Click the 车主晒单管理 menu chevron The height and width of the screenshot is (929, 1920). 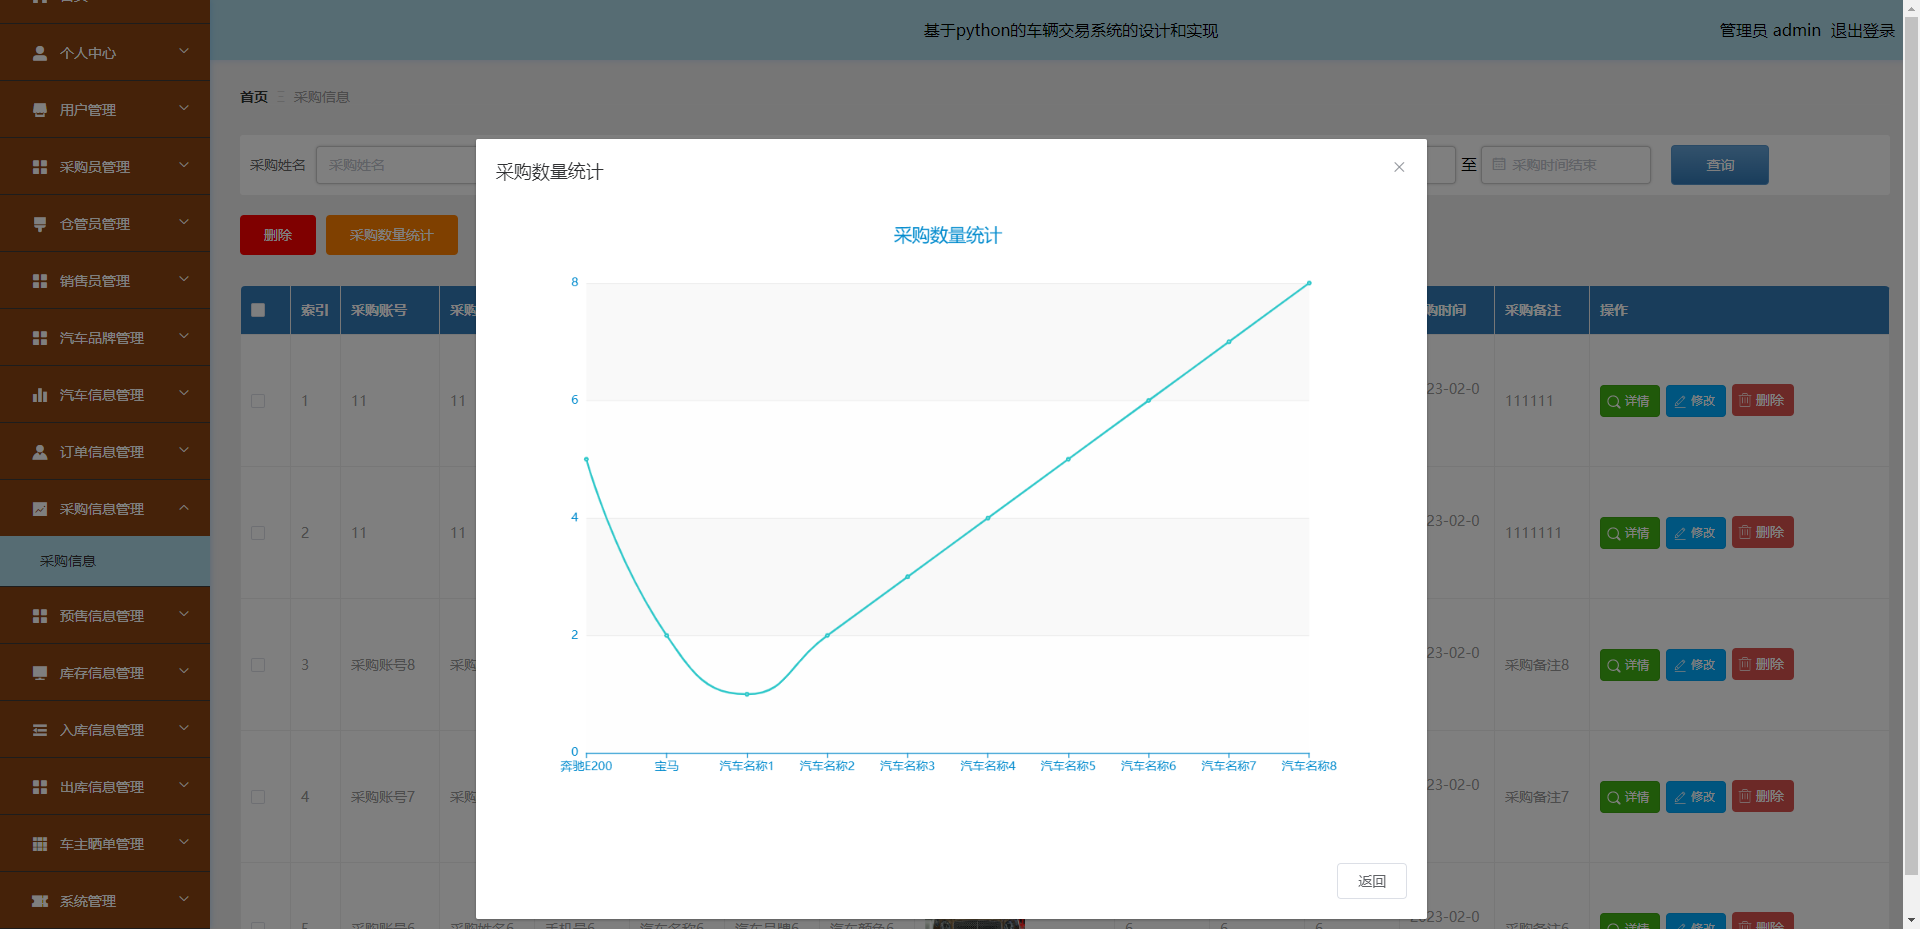pos(184,842)
